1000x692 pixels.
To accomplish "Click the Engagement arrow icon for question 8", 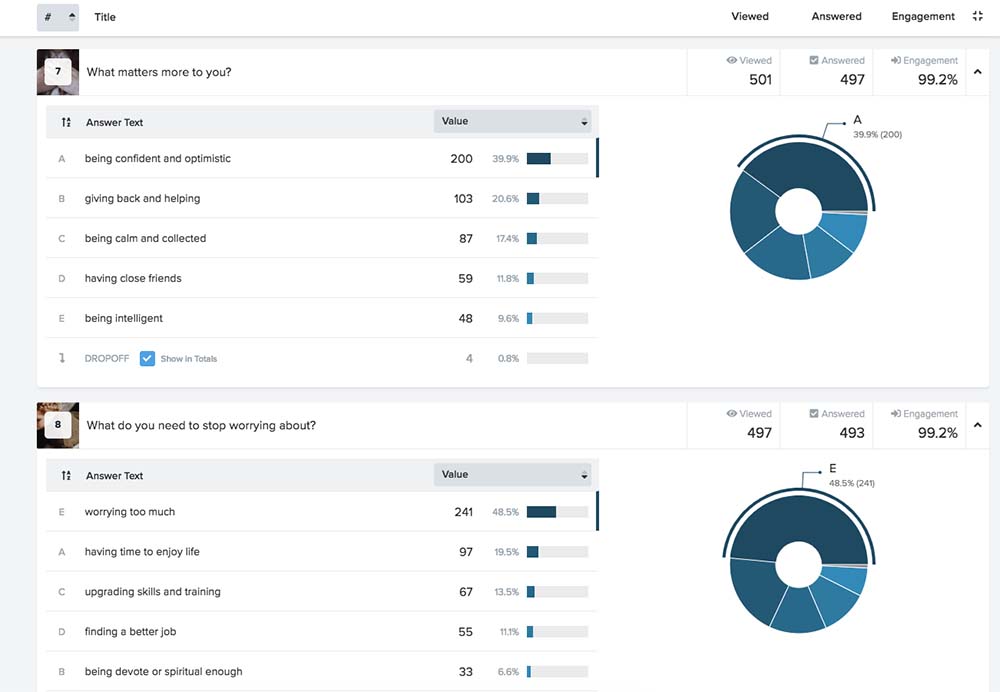I will pos(895,413).
